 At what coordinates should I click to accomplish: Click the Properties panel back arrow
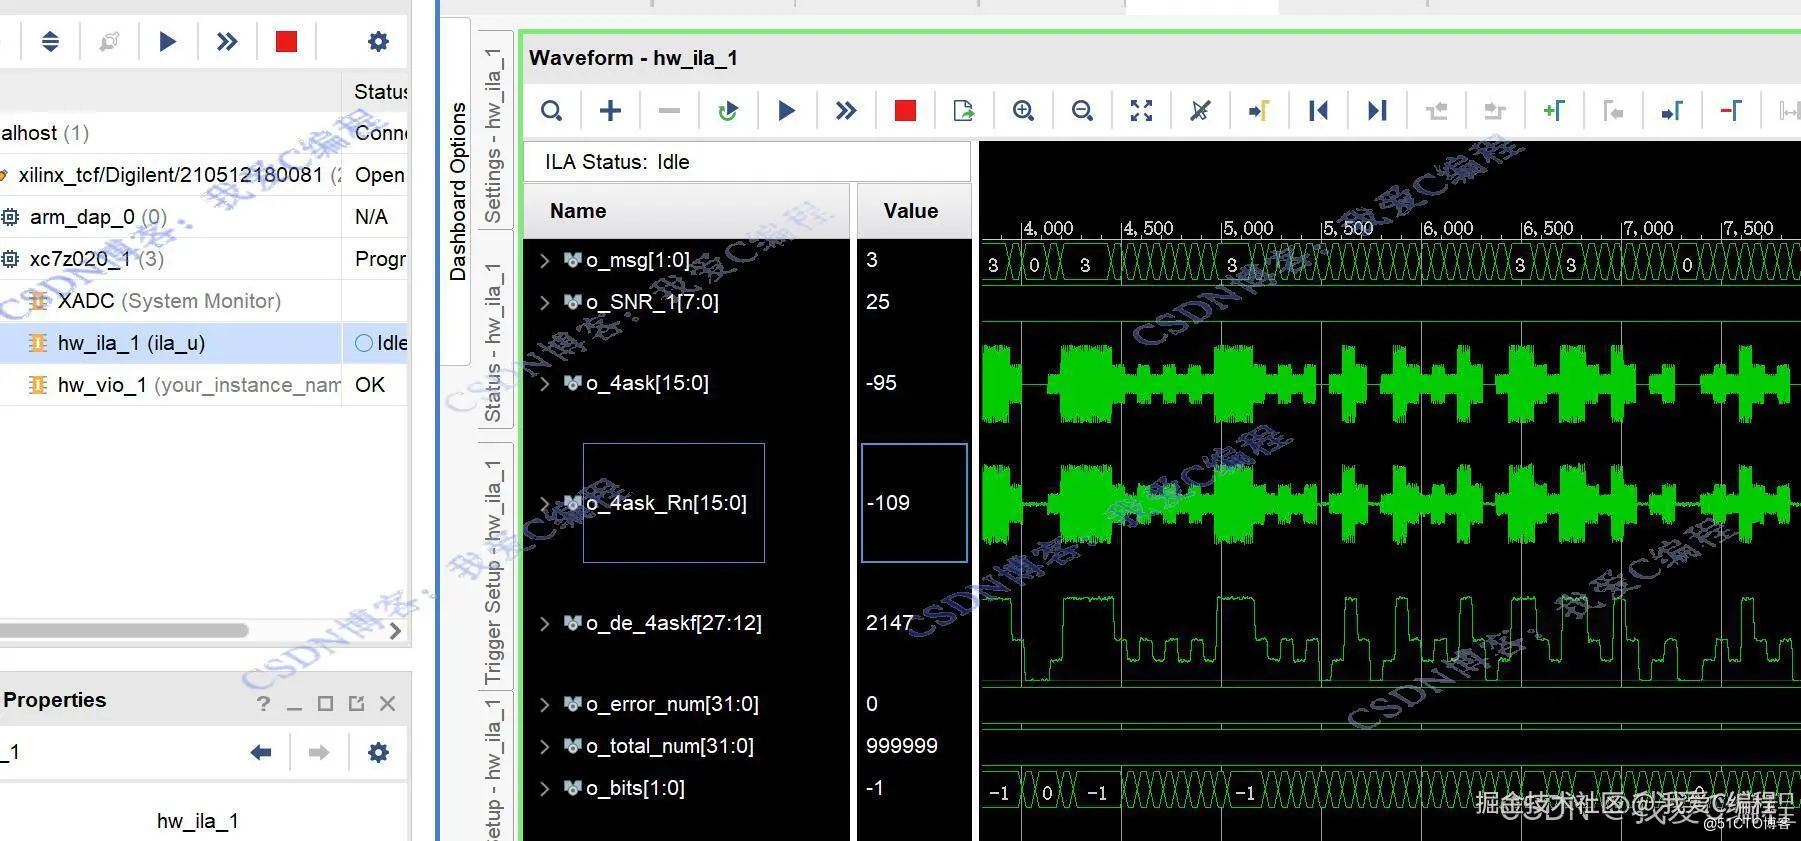[261, 752]
